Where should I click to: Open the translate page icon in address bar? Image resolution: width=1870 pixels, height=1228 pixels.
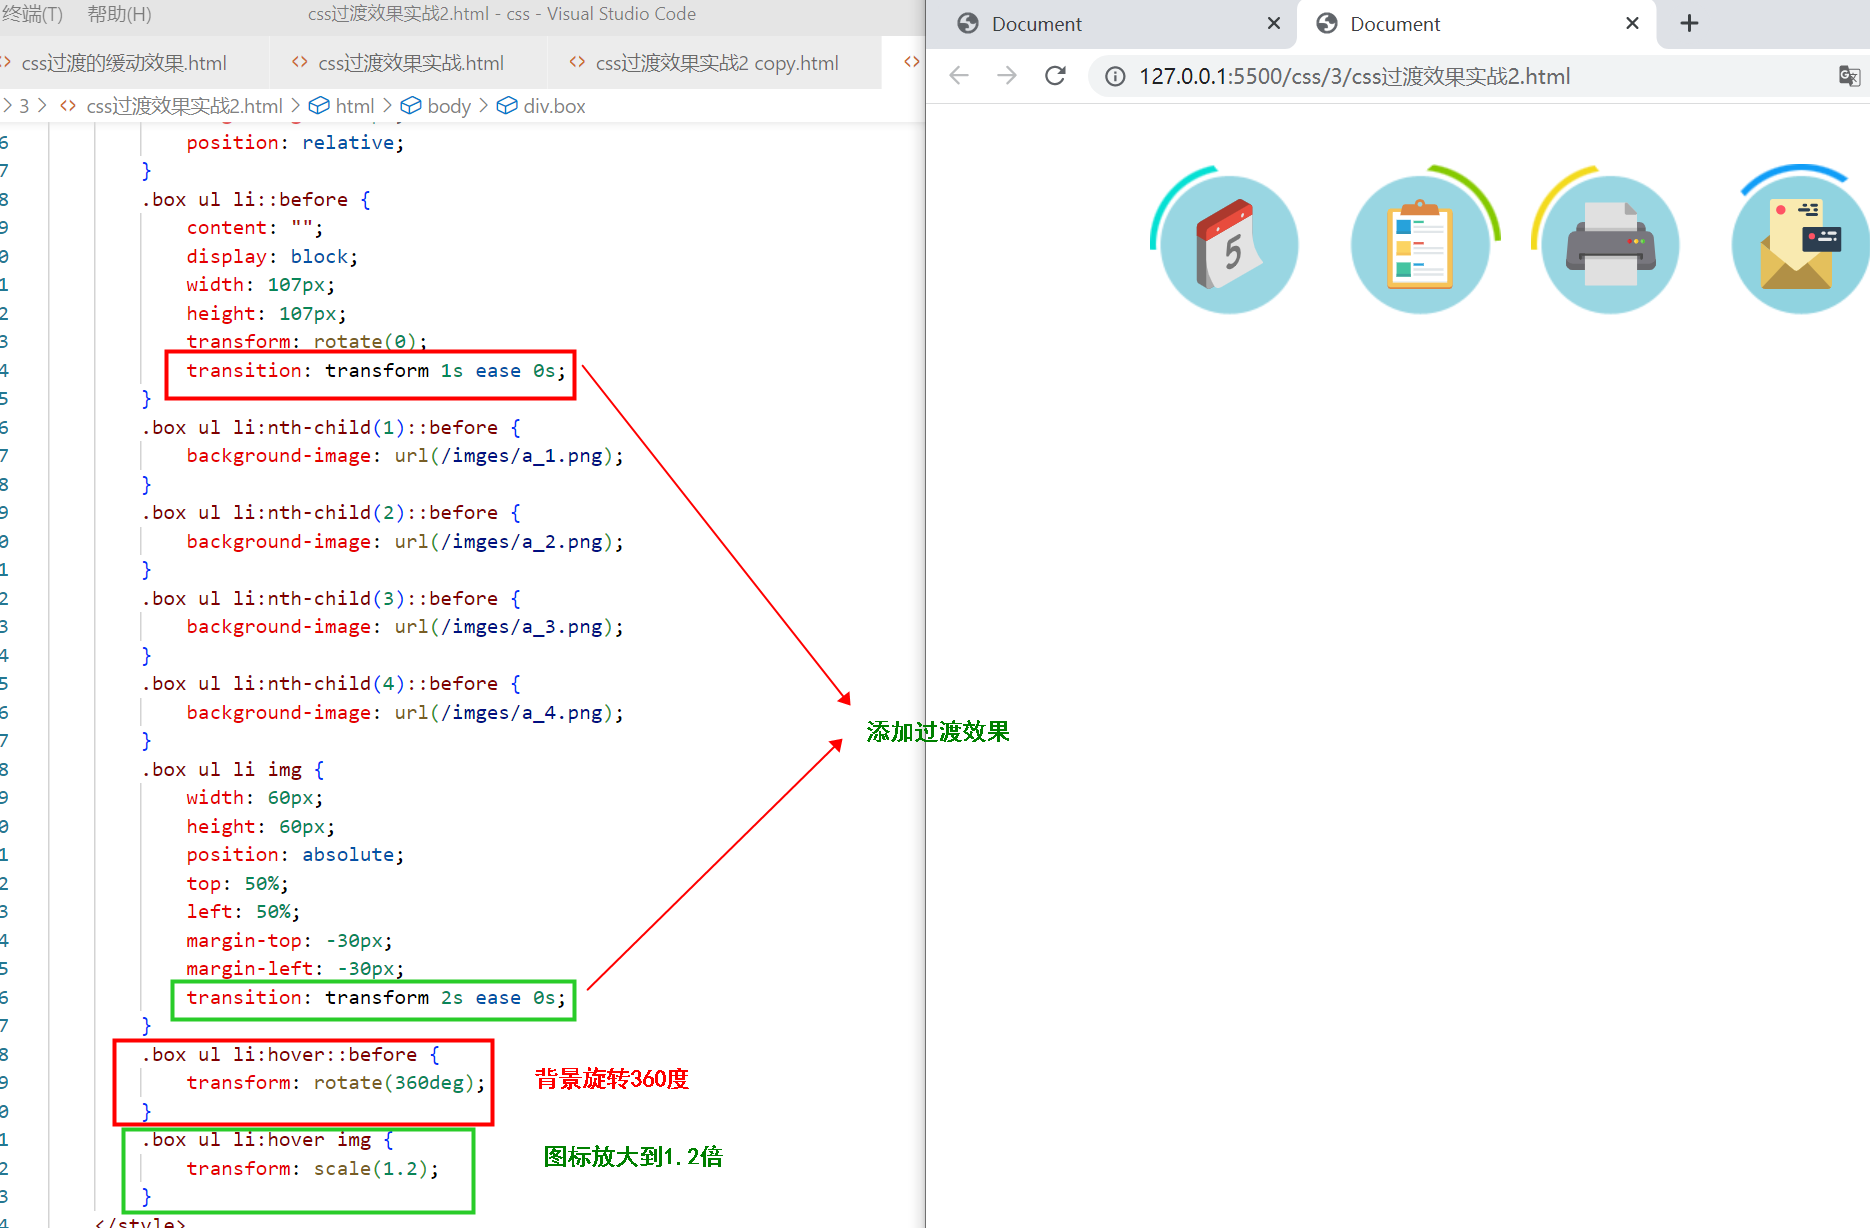1849,76
